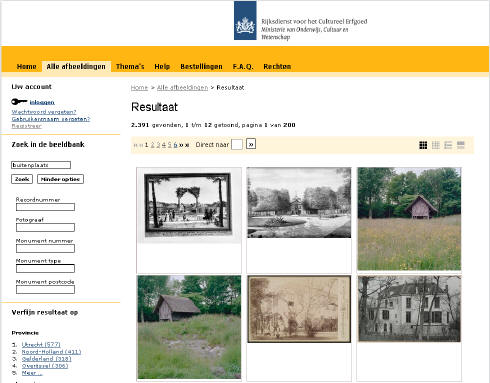Expand more provinces with Meer link
490x383 pixels.
pyautogui.click(x=32, y=373)
